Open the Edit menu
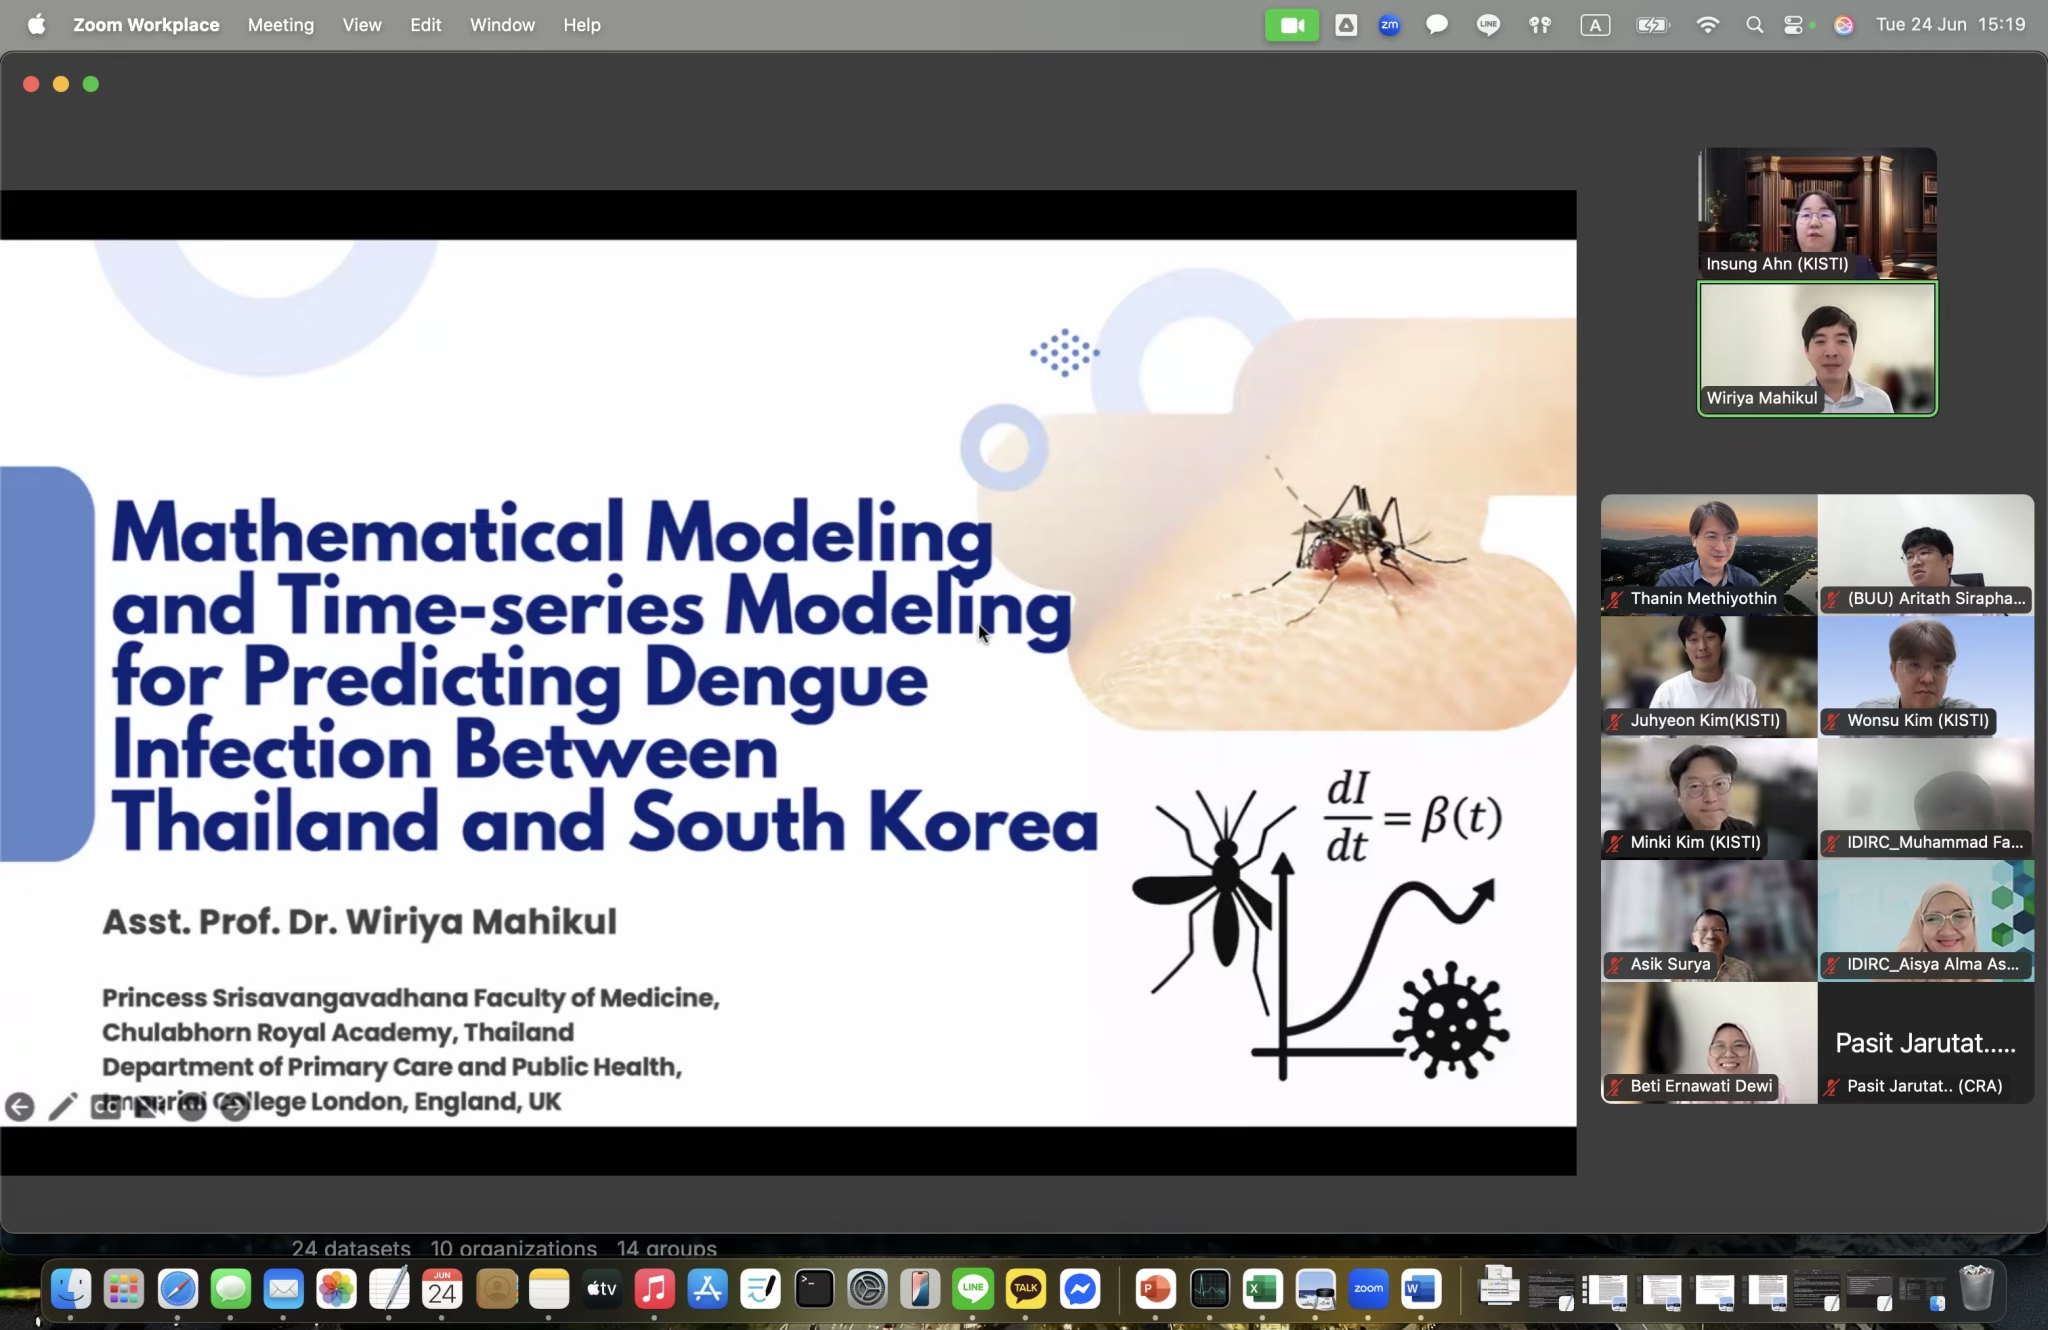Viewport: 2048px width, 1330px height. (425, 25)
